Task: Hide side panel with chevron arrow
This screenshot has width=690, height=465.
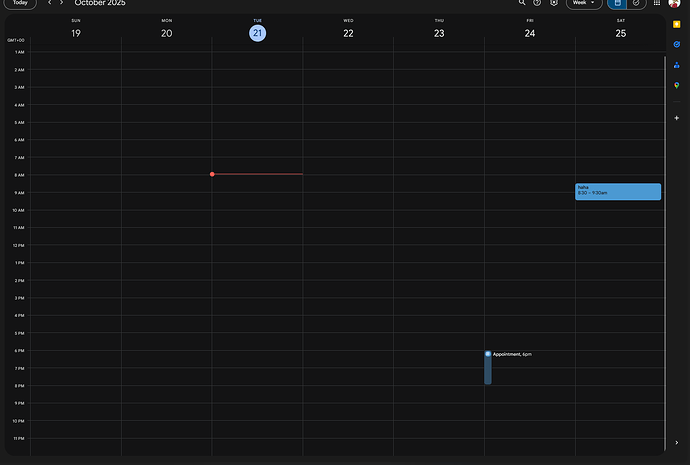Action: click(x=676, y=443)
